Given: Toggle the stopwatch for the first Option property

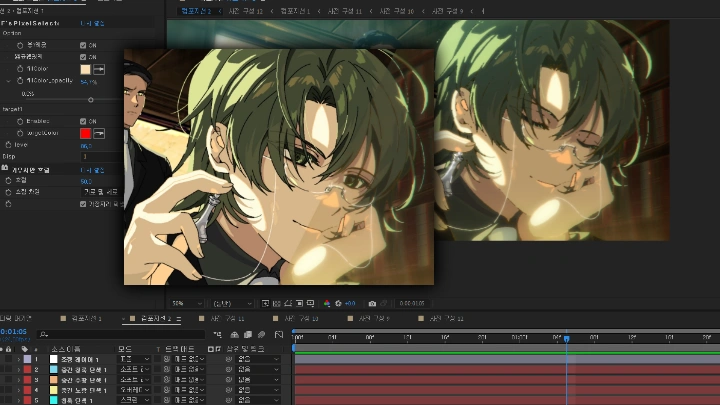Looking at the screenshot, I should click(20, 45).
